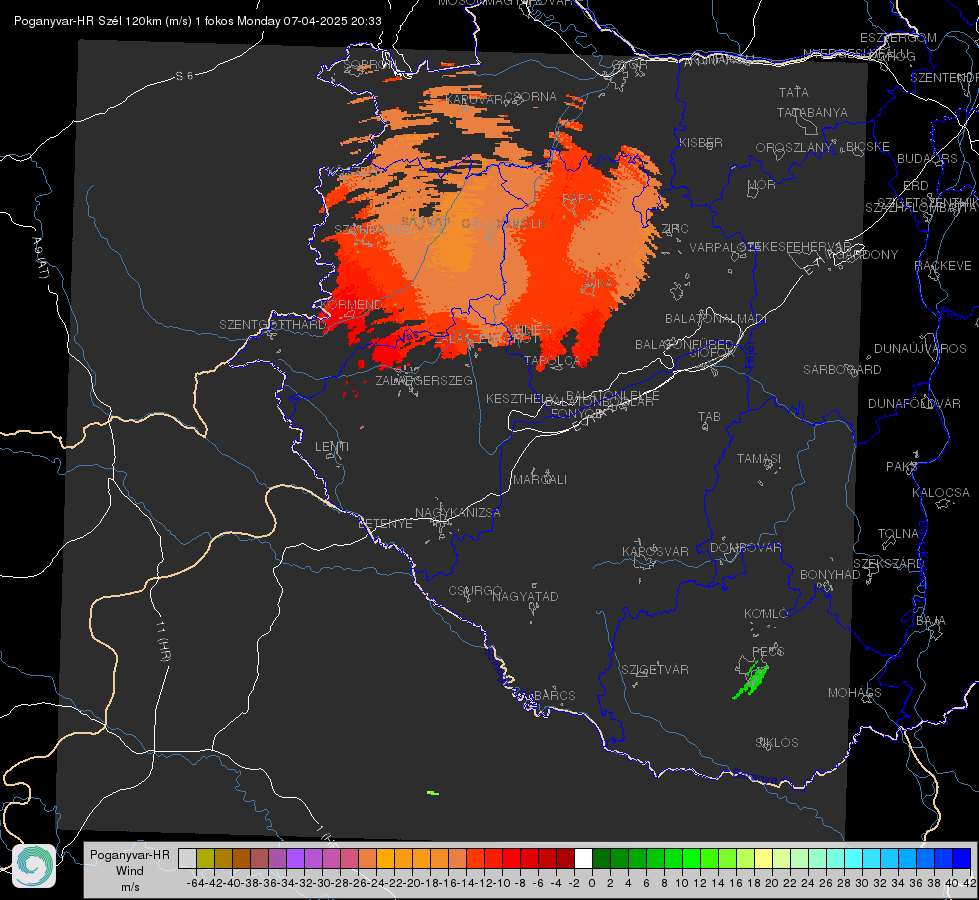Select the MOR town label
Screen dimensions: 979x900
[762, 184]
